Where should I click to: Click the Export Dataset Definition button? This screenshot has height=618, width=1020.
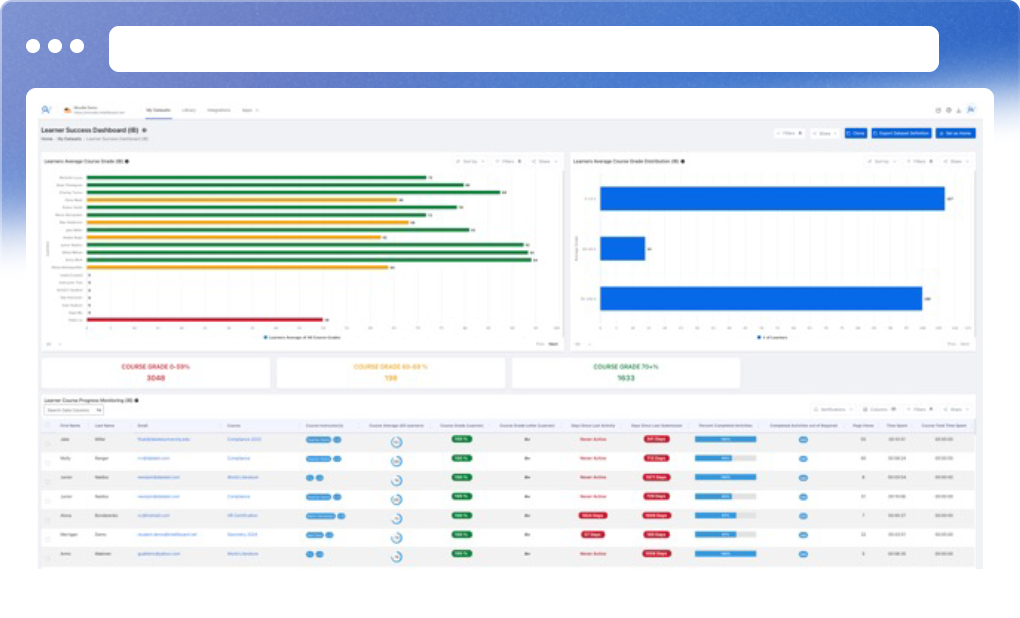coord(901,133)
